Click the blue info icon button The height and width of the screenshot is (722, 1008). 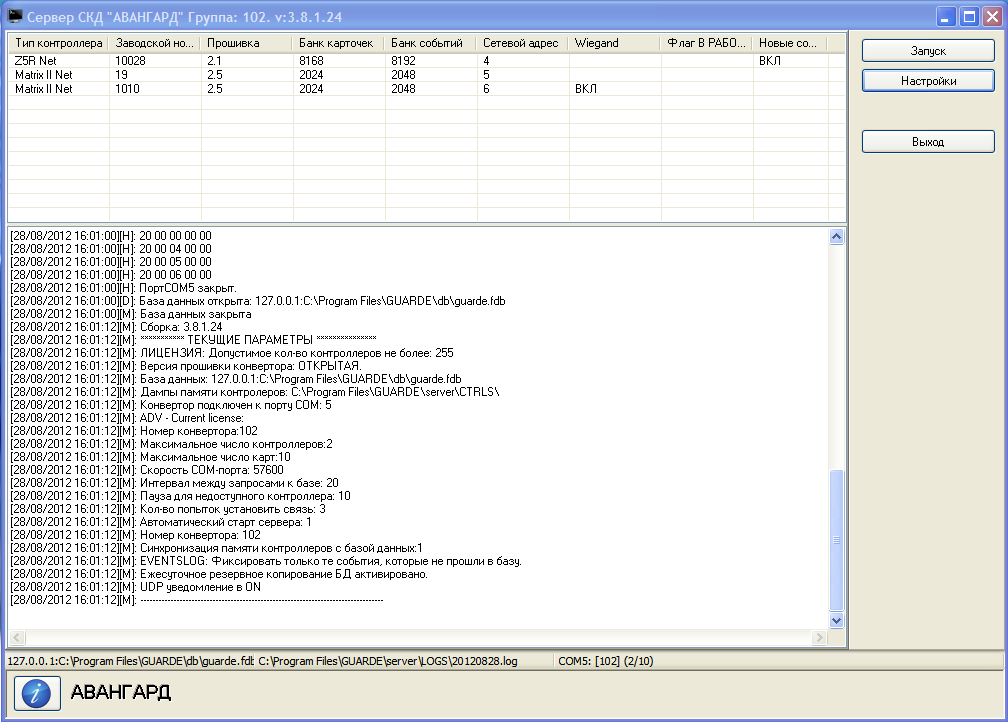(37, 693)
